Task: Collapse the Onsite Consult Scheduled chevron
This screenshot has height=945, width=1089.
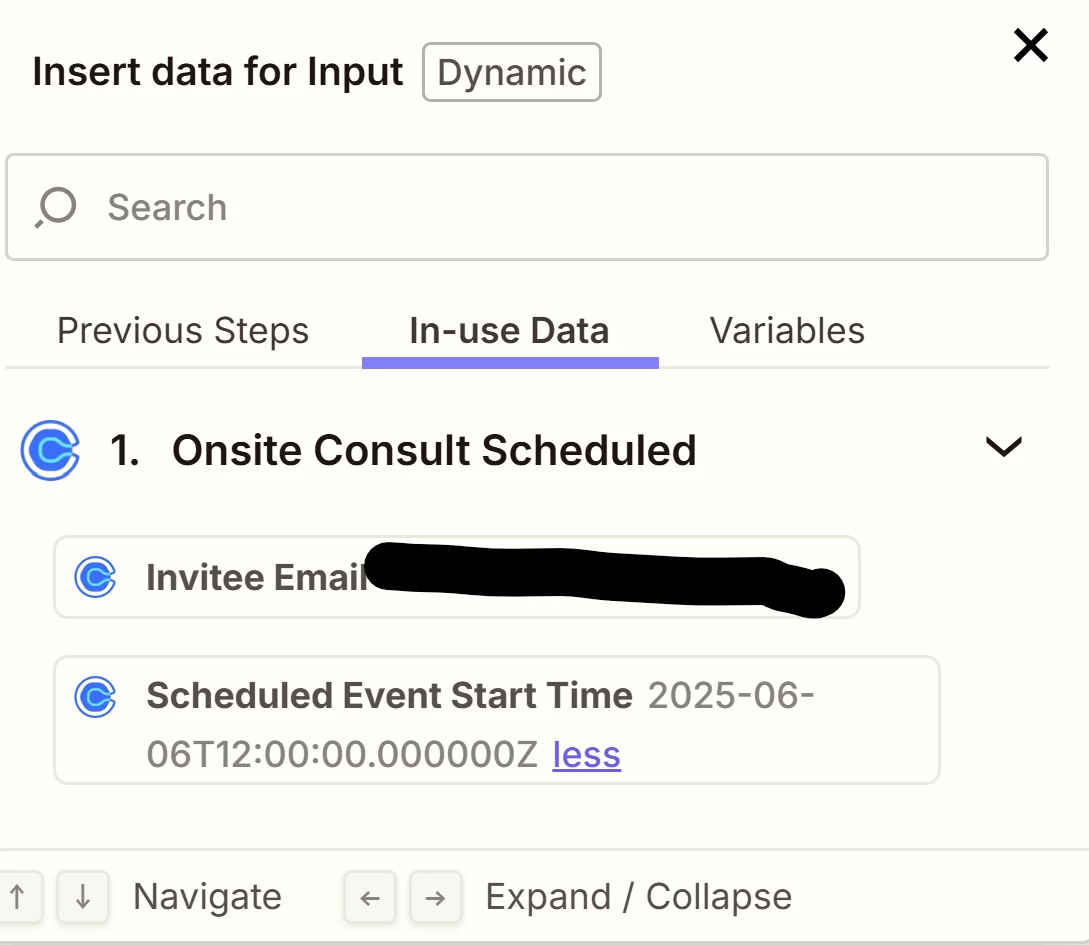Action: click(1004, 446)
